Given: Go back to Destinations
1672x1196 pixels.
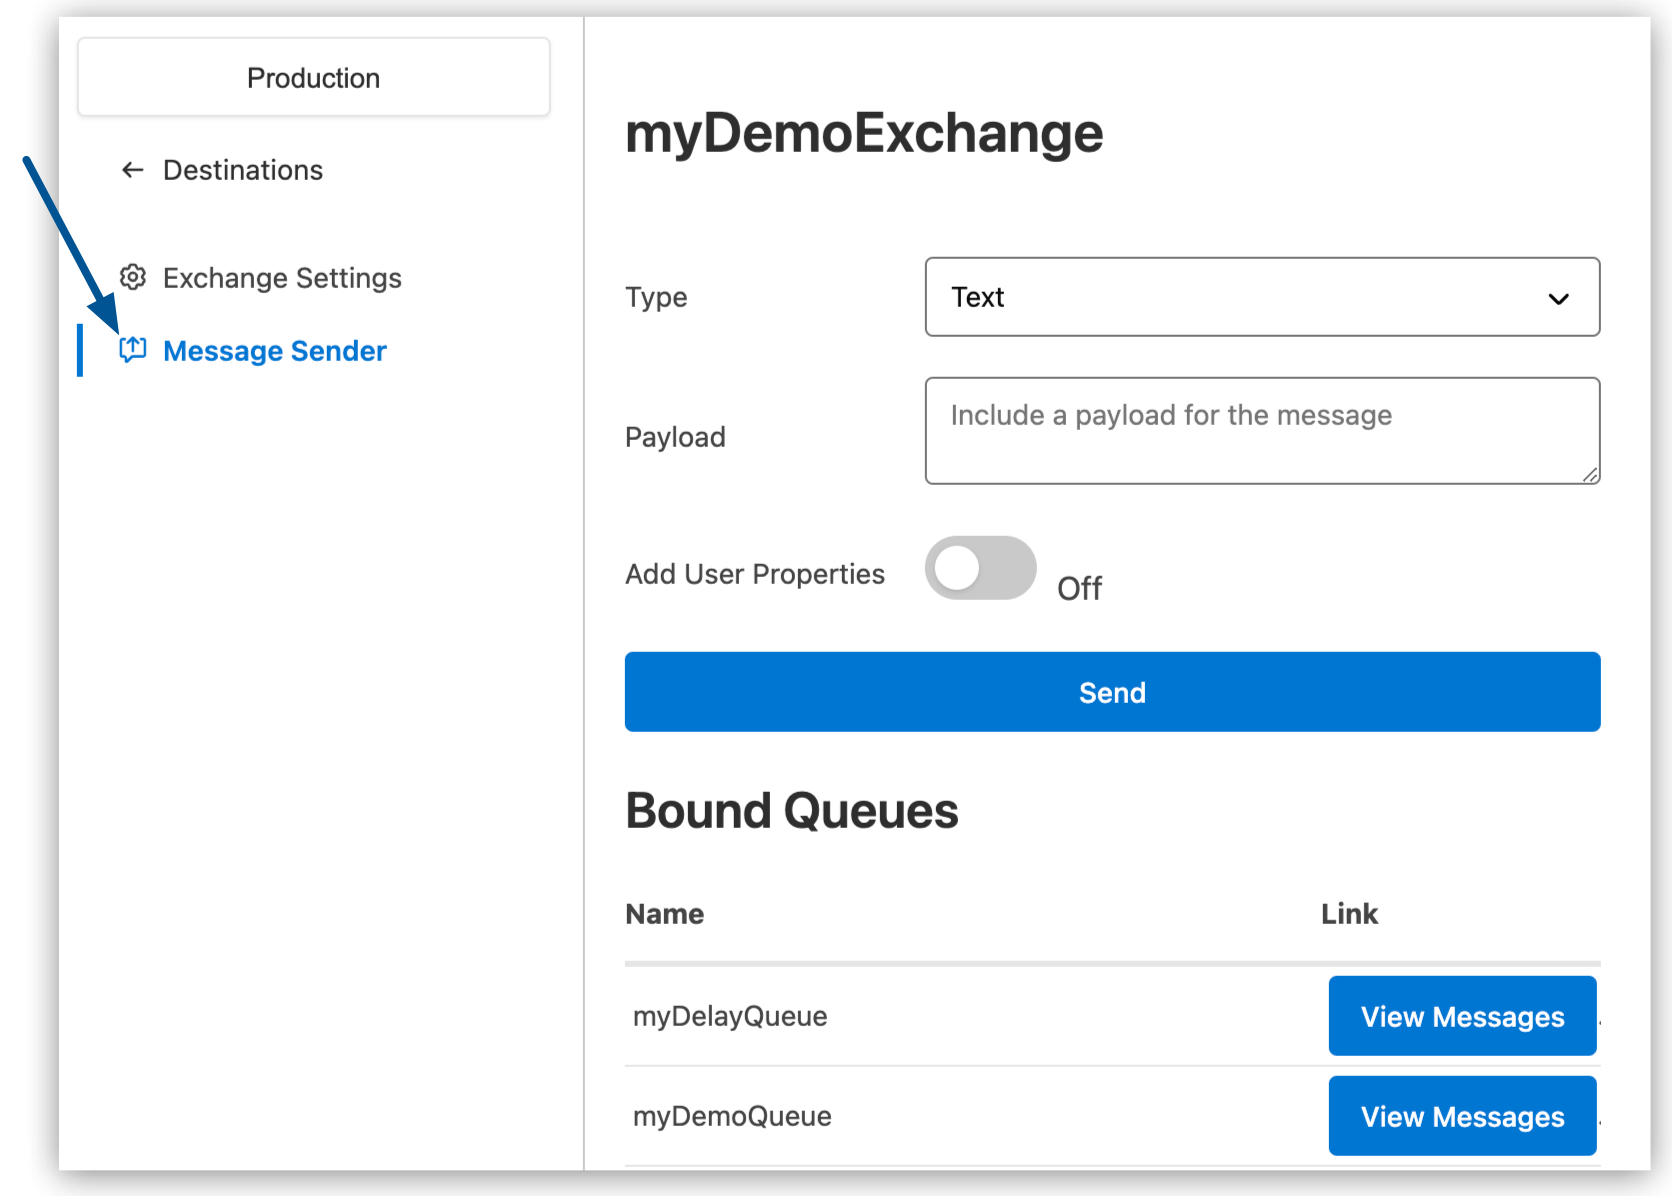Looking at the screenshot, I should pyautogui.click(x=242, y=170).
